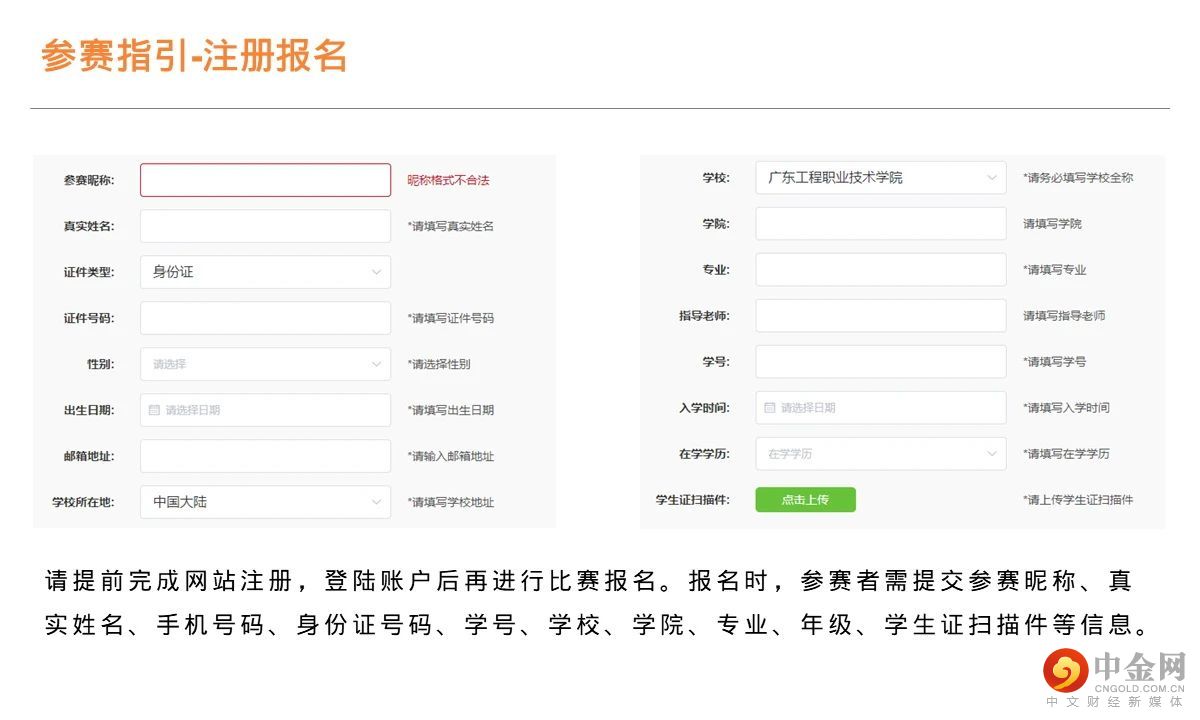Click the *请选择性别 hint text

tap(439, 364)
